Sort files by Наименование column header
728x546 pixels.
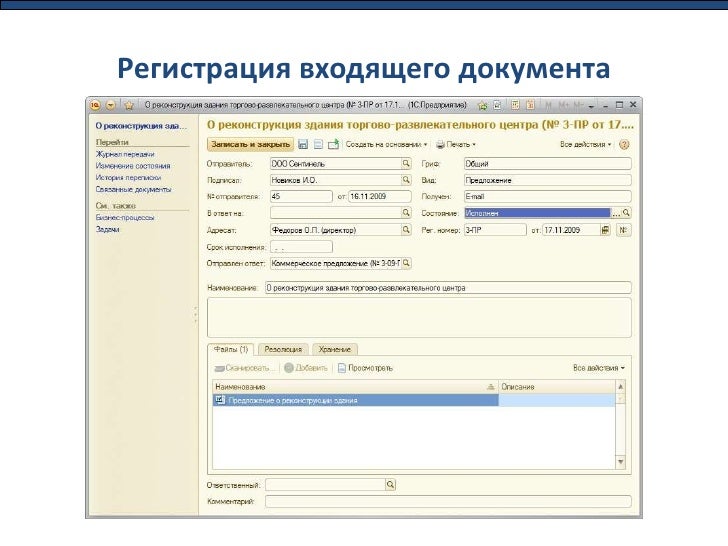[355, 387]
